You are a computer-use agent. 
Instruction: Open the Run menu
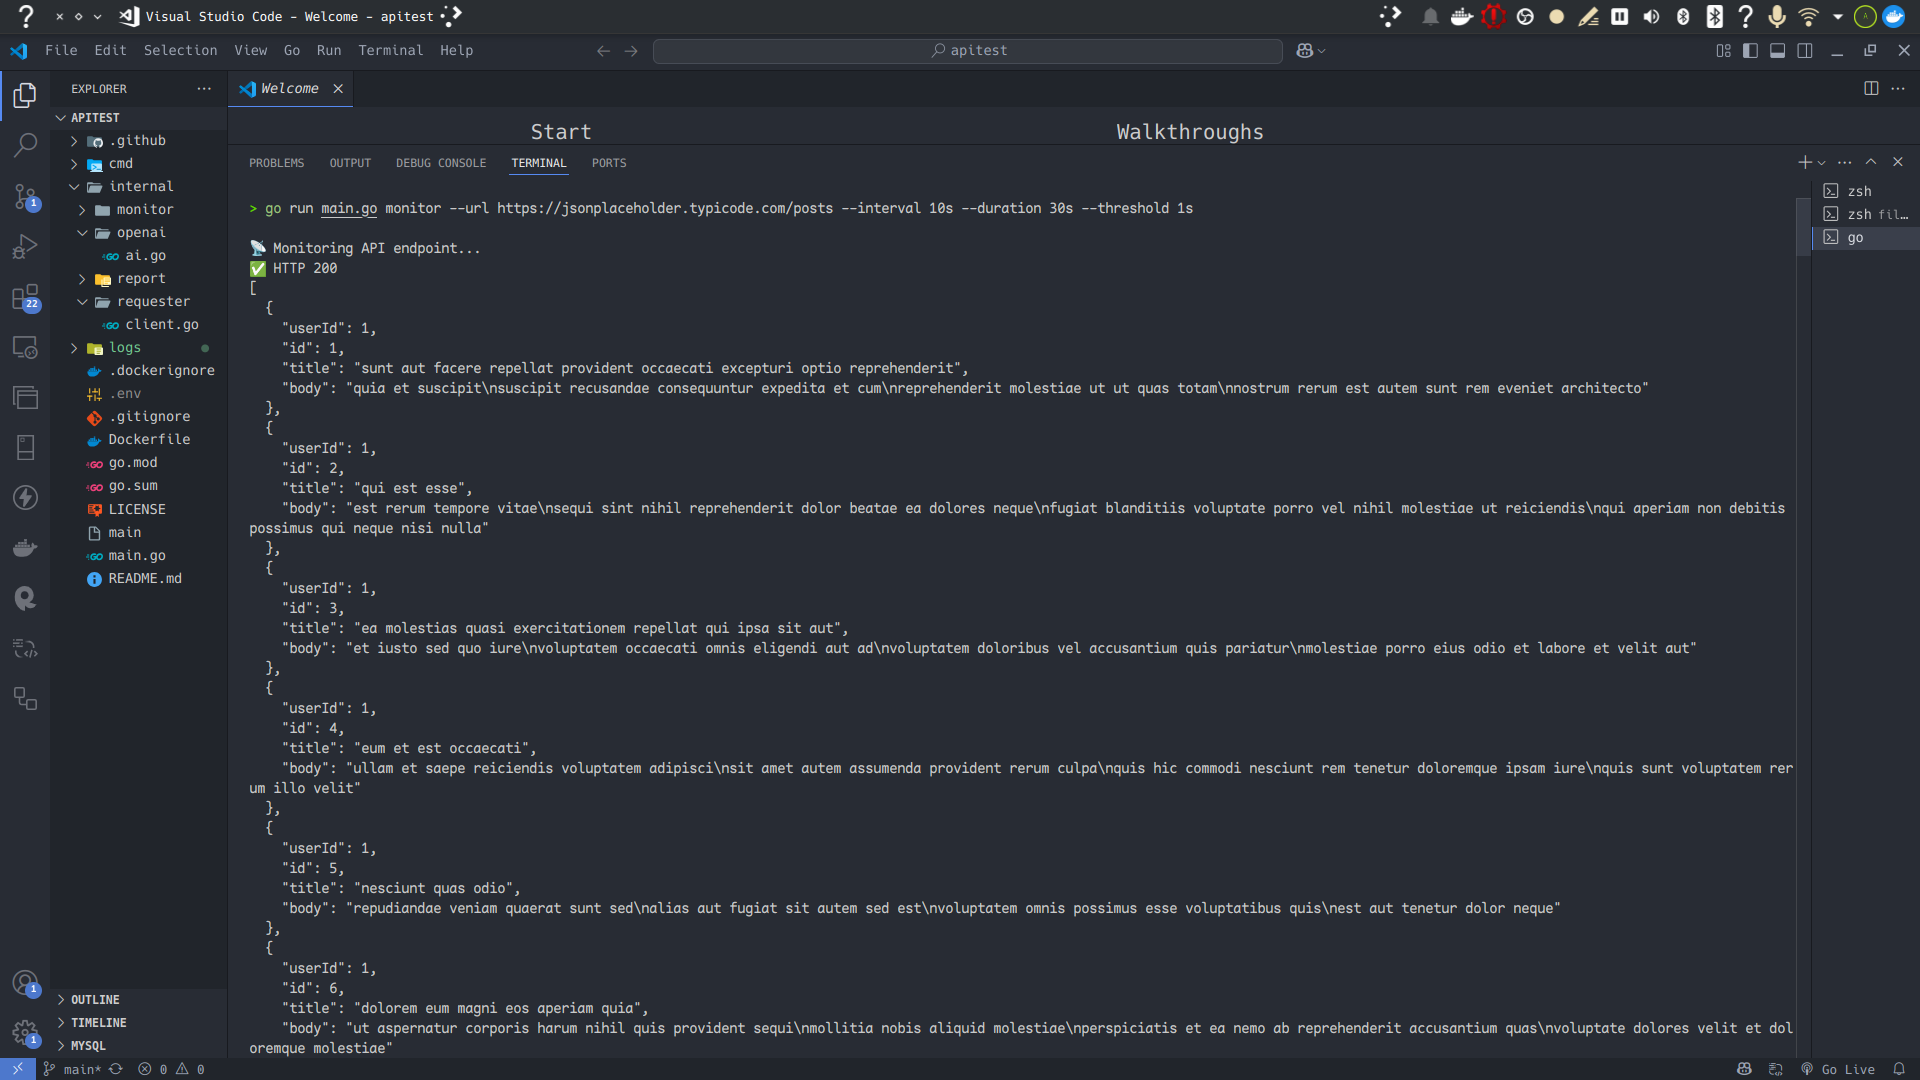(x=329, y=50)
